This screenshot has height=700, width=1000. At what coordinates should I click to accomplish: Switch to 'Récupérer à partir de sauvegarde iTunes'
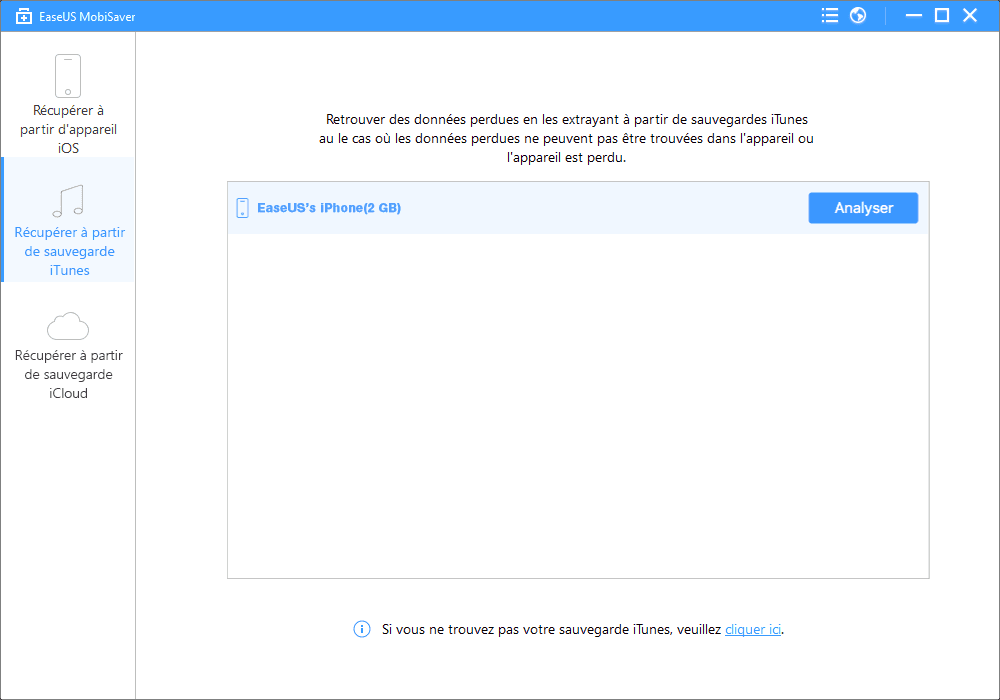[68, 219]
